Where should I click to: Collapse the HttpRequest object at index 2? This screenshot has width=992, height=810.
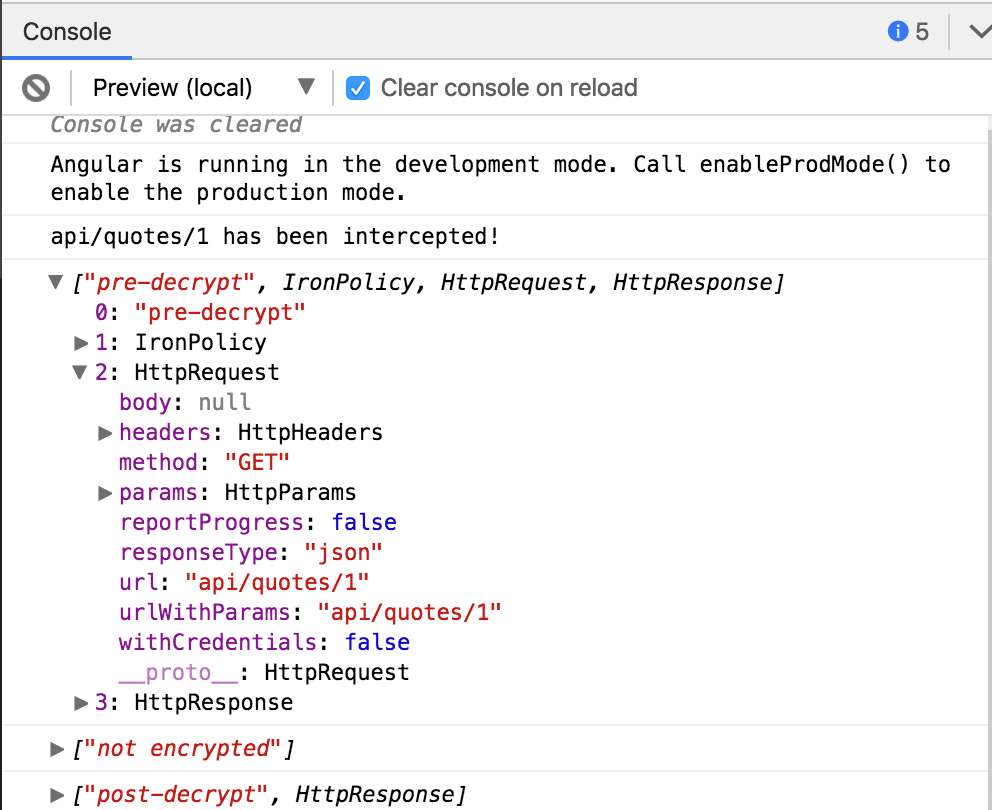(x=80, y=372)
